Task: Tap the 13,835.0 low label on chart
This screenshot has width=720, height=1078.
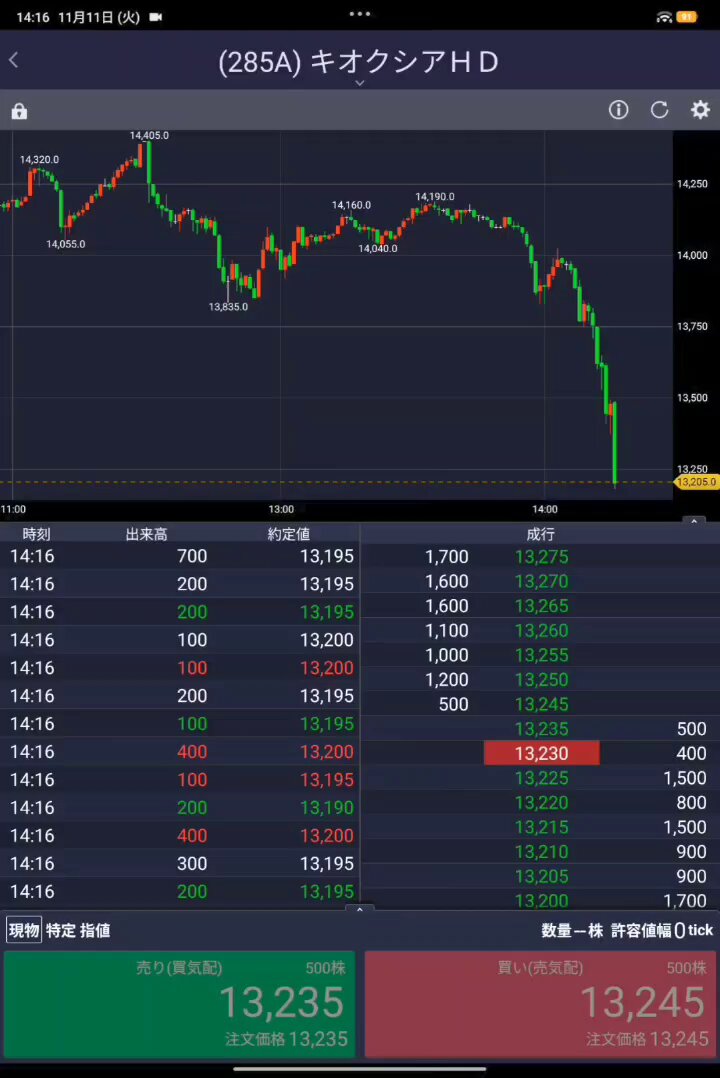Action: pyautogui.click(x=228, y=307)
